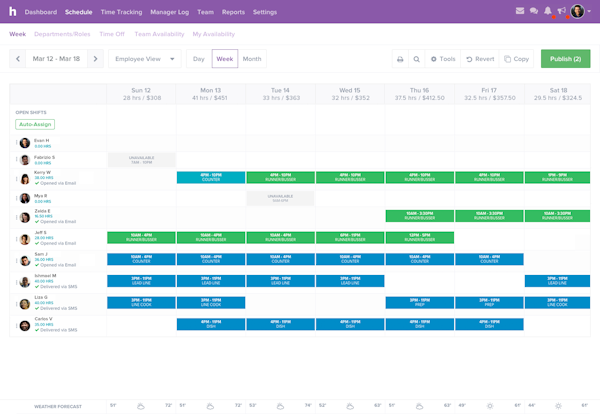Open the announcements megaphone icon
The height and width of the screenshot is (414, 600).
click(562, 12)
